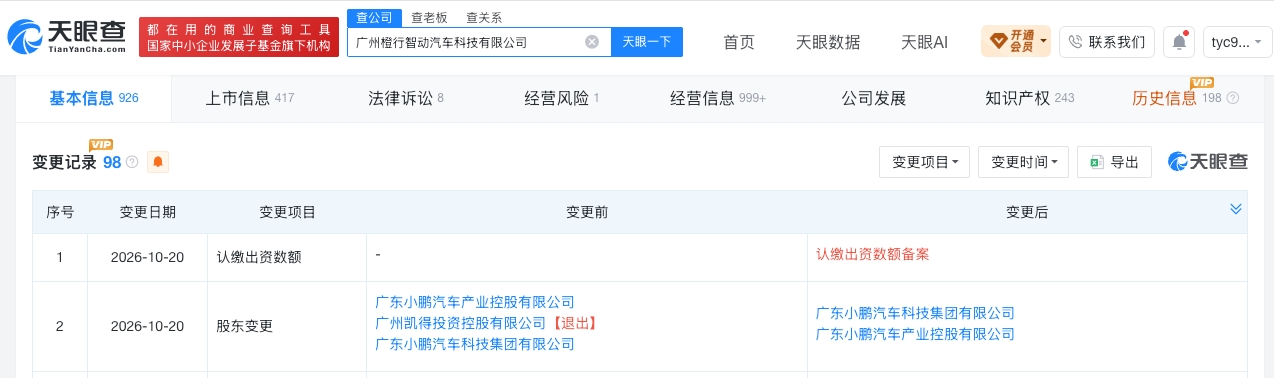Click 广东小鹏汽车科技集团有限公司 link in 变更前 column
This screenshot has height=378, width=1274.
coord(475,344)
